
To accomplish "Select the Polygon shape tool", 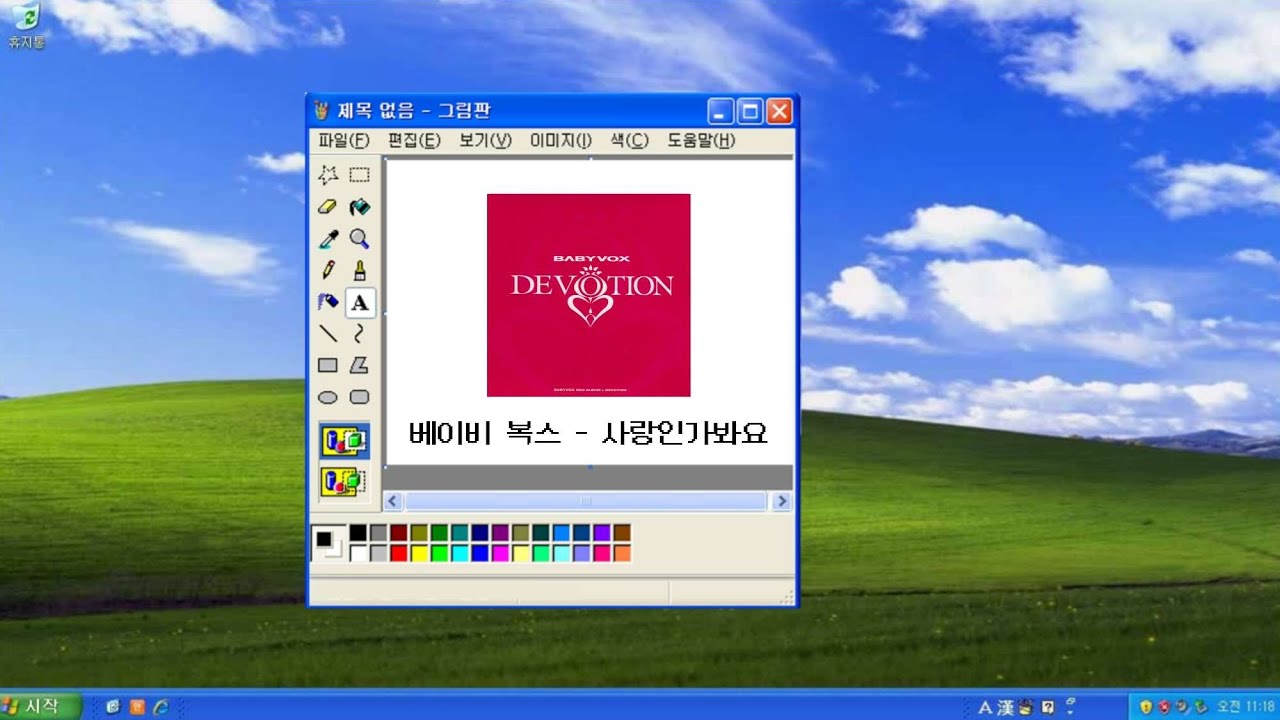I will (359, 365).
